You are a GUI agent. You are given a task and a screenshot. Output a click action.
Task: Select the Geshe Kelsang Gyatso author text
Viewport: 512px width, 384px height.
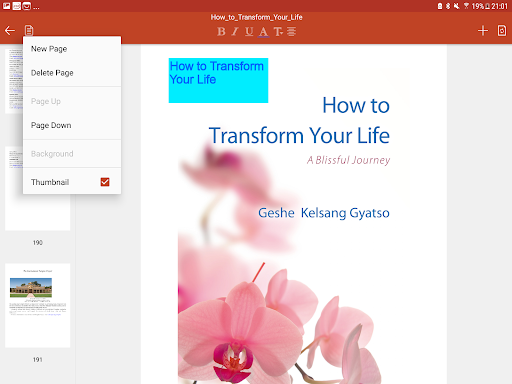point(324,213)
